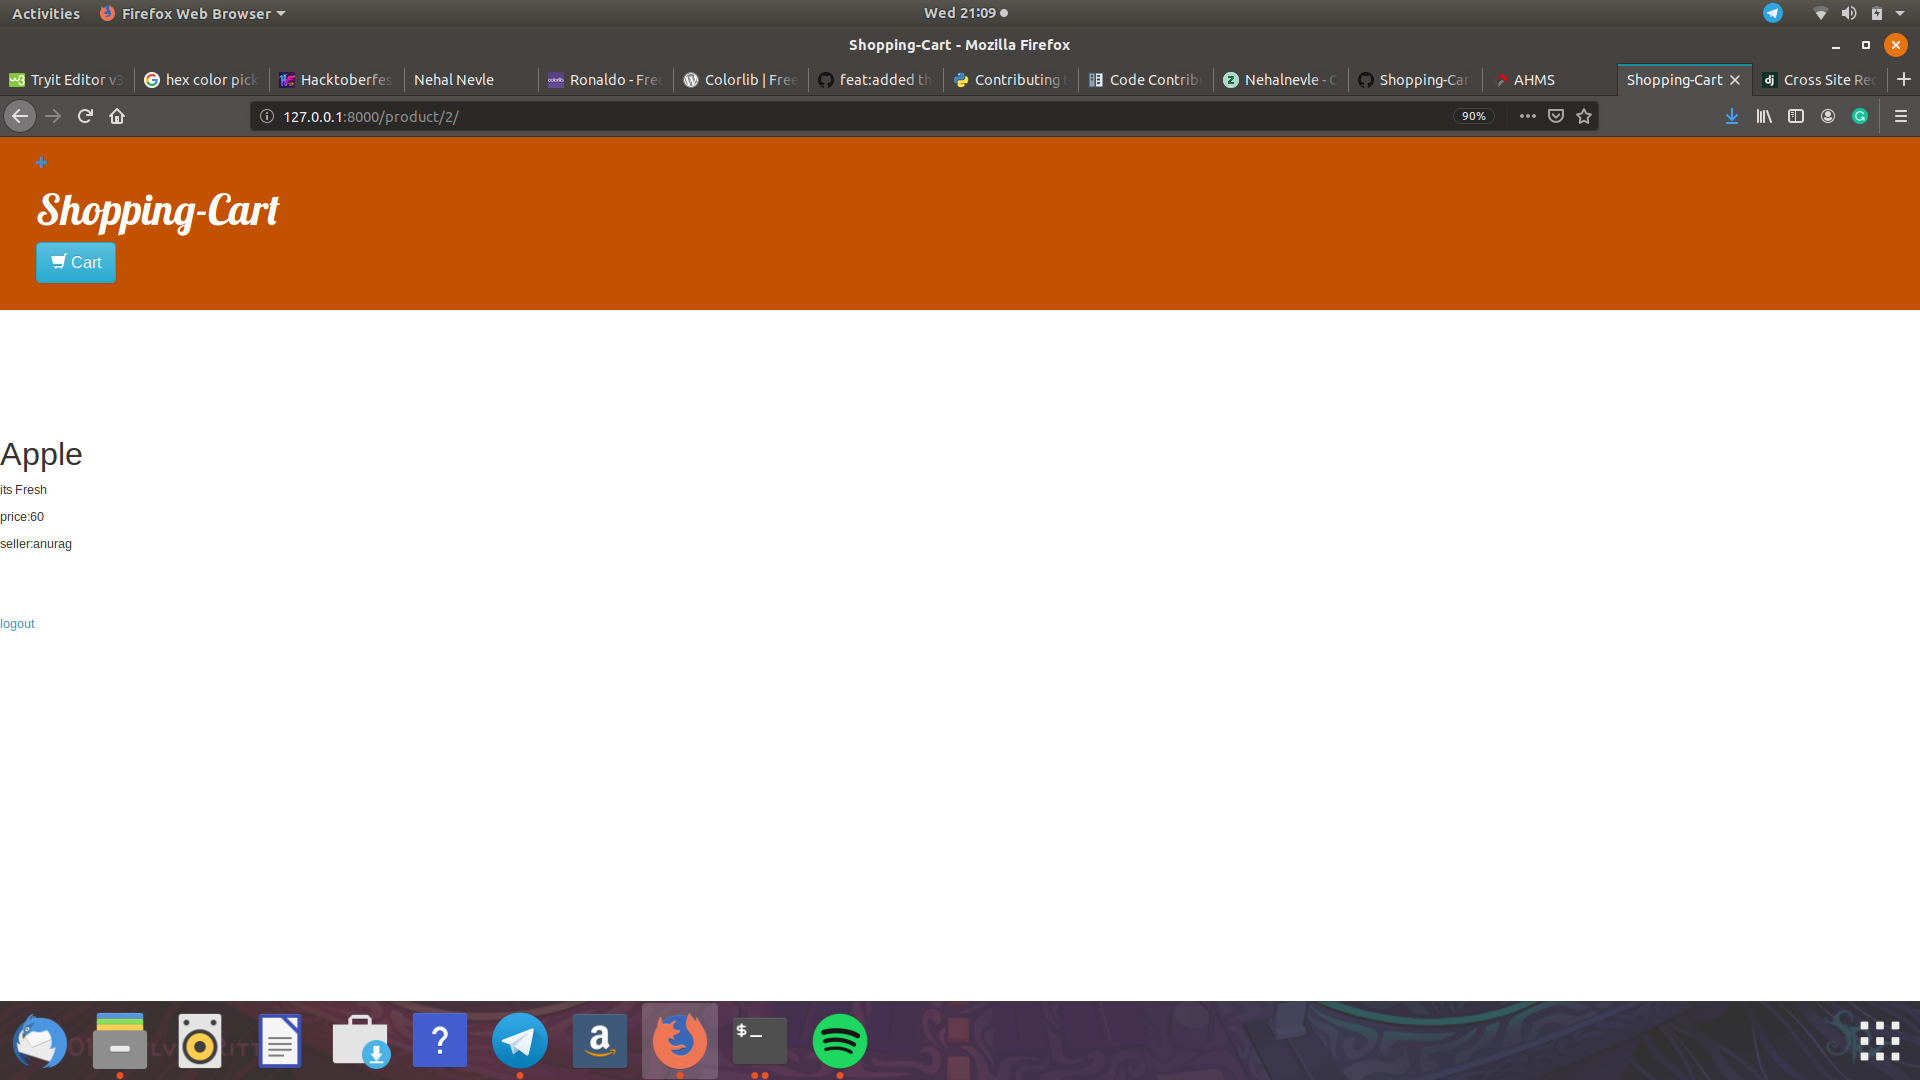Save page to Pocket icon
Image resolution: width=1920 pixels, height=1080 pixels.
click(1556, 116)
